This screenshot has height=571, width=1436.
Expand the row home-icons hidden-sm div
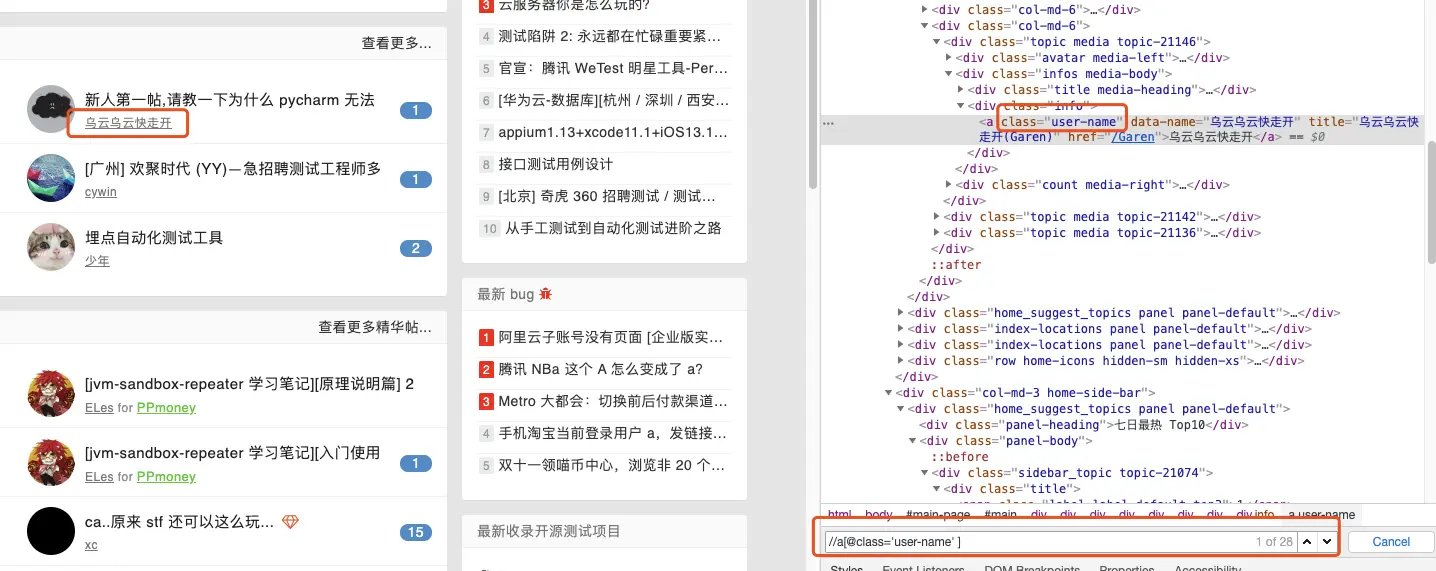coord(901,360)
